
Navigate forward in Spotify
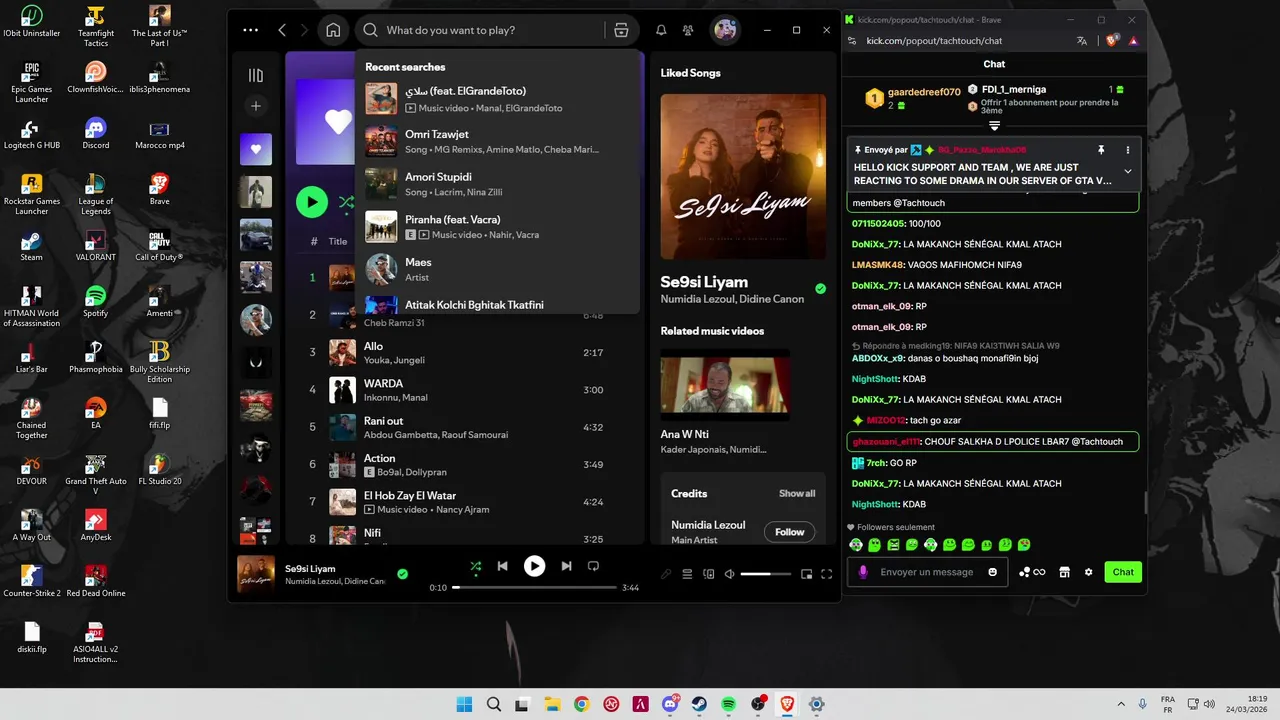(306, 30)
